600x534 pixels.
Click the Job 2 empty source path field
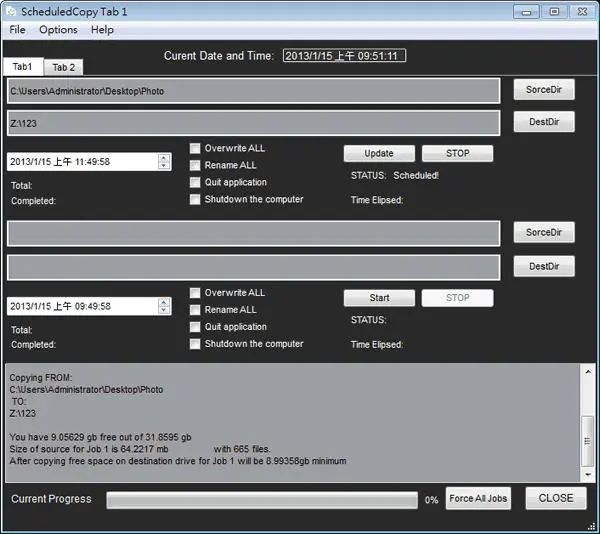(253, 233)
